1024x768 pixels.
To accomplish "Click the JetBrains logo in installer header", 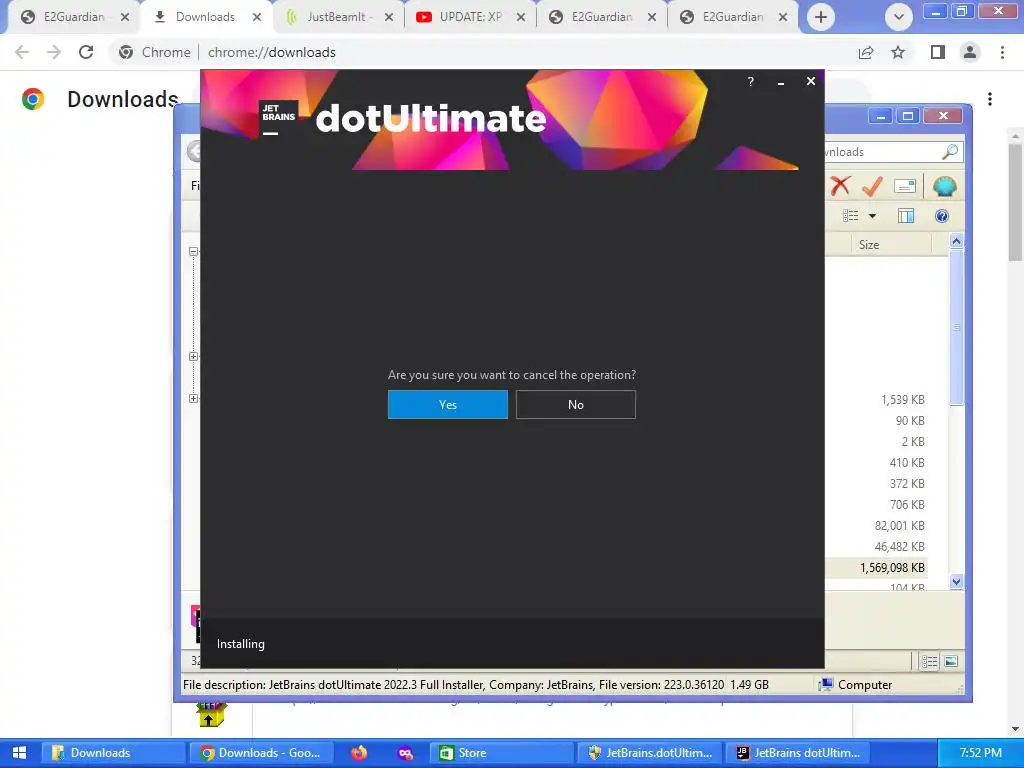I will tap(278, 119).
